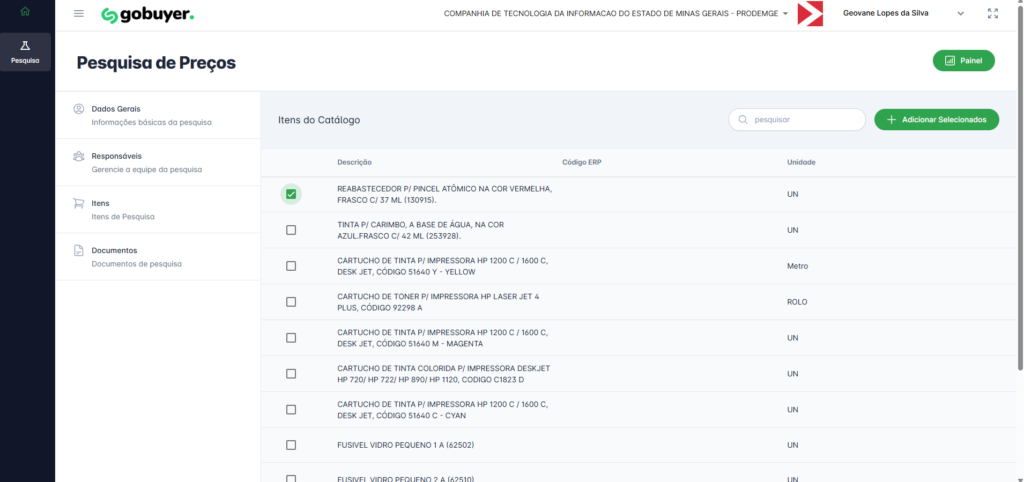
Task: Click the Painel button
Action: 963,61
